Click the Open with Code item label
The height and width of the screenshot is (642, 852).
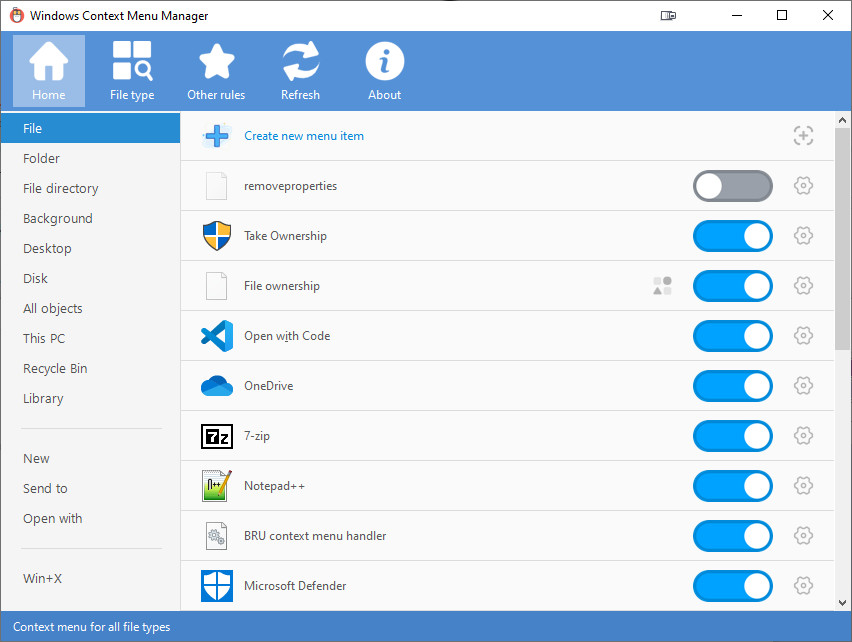(x=287, y=336)
